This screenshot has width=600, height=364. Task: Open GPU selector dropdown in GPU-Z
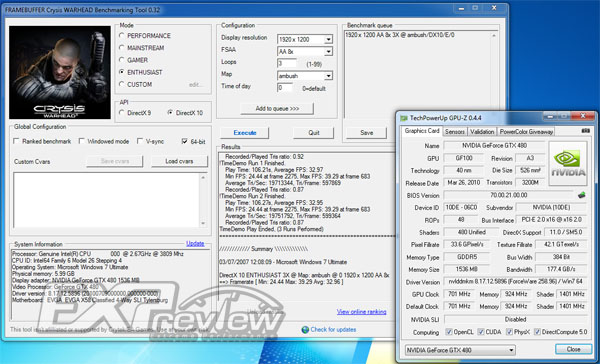460,350
